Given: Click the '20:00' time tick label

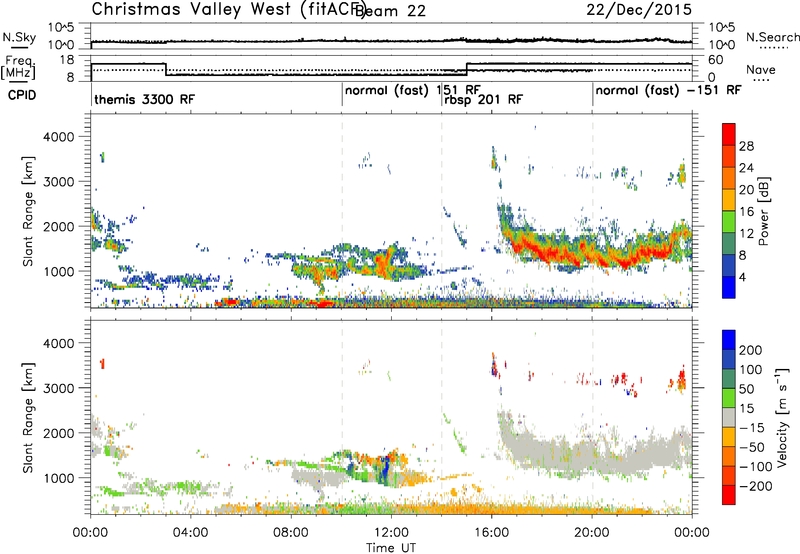Looking at the screenshot, I should click(591, 533).
